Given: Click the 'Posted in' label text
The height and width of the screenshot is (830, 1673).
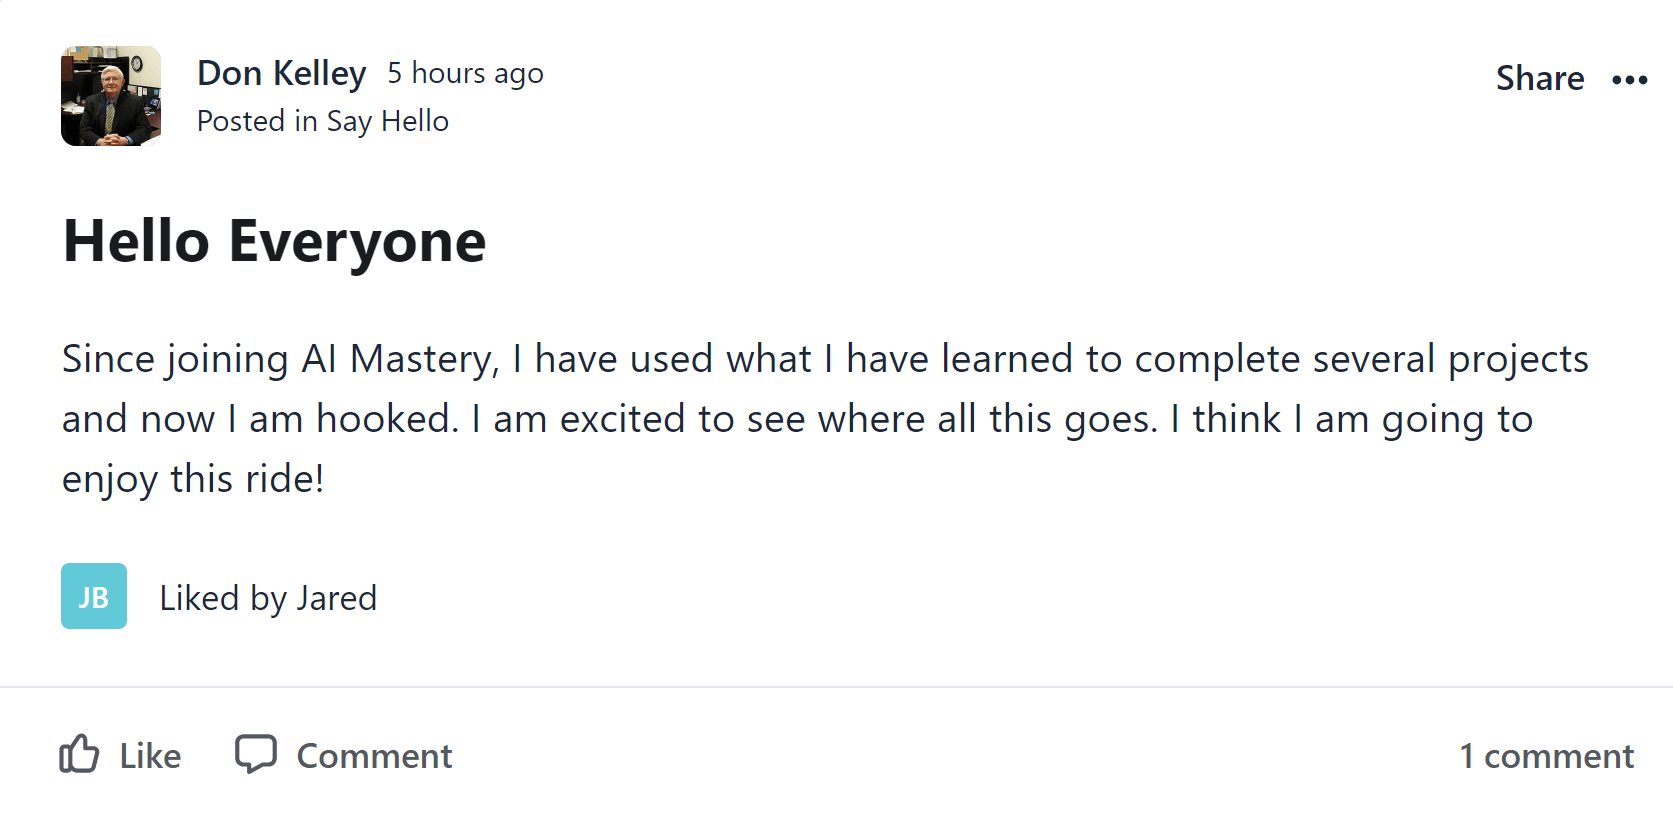Looking at the screenshot, I should click(257, 121).
